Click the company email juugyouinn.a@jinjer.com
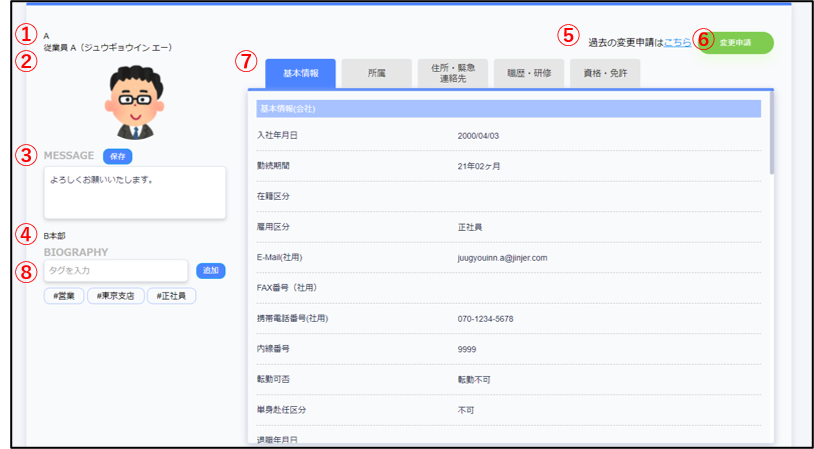The height and width of the screenshot is (449, 814). coord(502,258)
